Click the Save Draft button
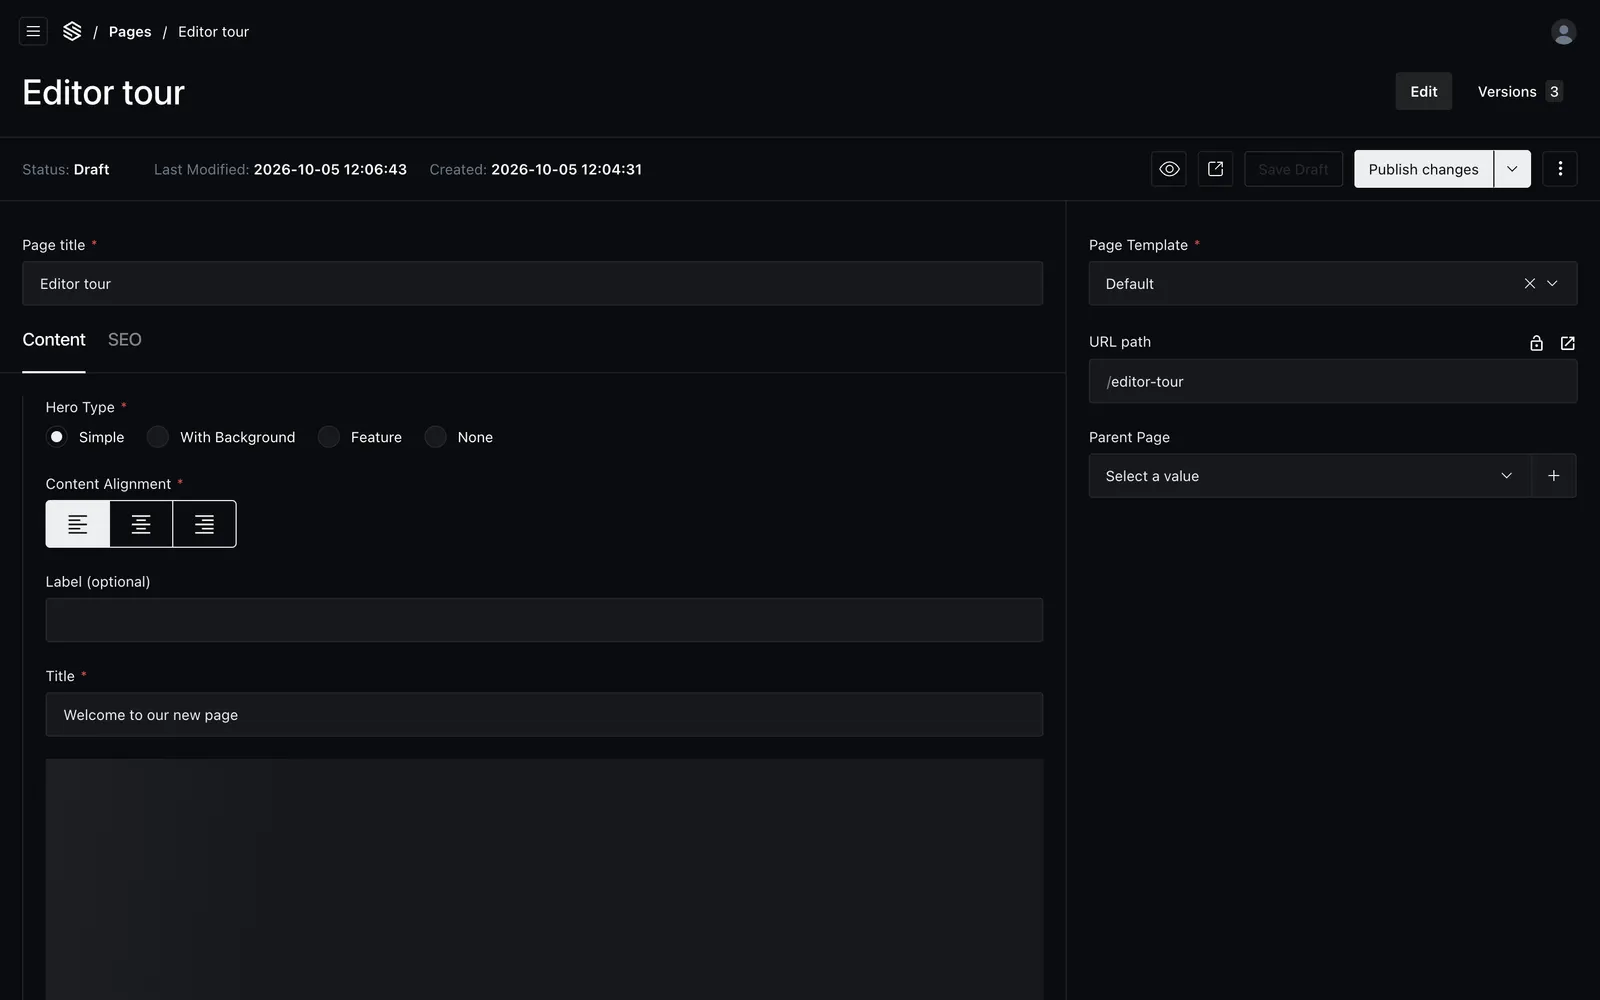1600x1000 pixels. [x=1293, y=169]
